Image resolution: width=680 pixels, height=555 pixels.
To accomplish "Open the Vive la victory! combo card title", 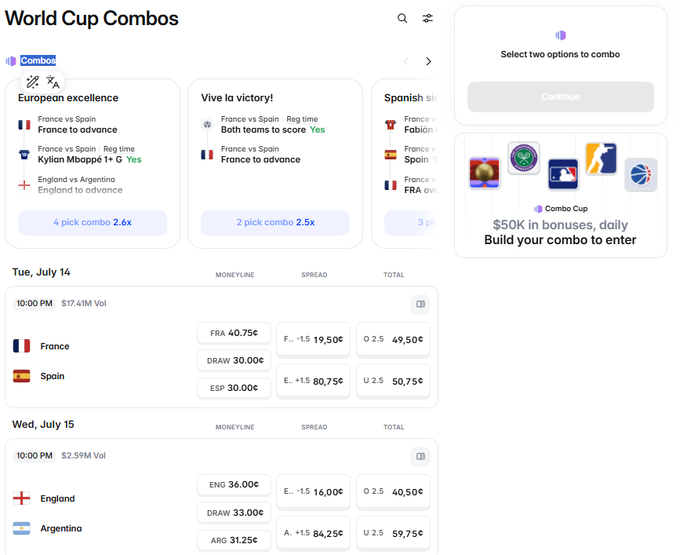I will (237, 98).
